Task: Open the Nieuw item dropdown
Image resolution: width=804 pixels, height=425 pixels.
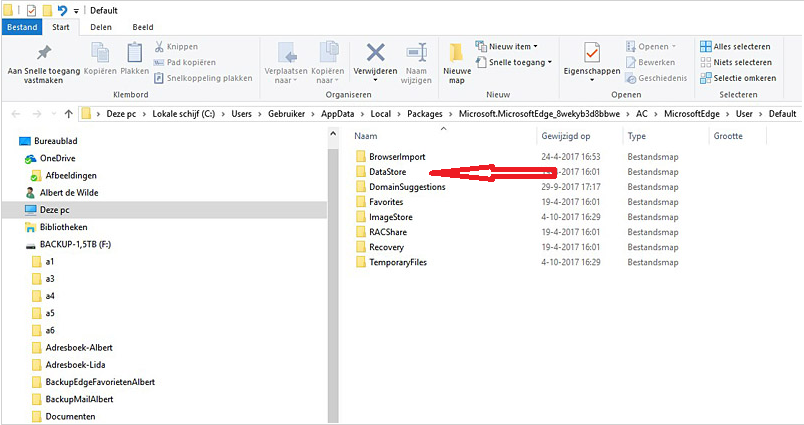Action: [511, 46]
